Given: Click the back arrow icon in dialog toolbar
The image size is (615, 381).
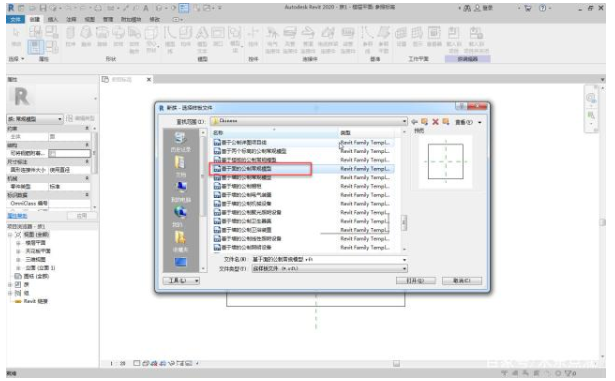Looking at the screenshot, I should [x=414, y=122].
